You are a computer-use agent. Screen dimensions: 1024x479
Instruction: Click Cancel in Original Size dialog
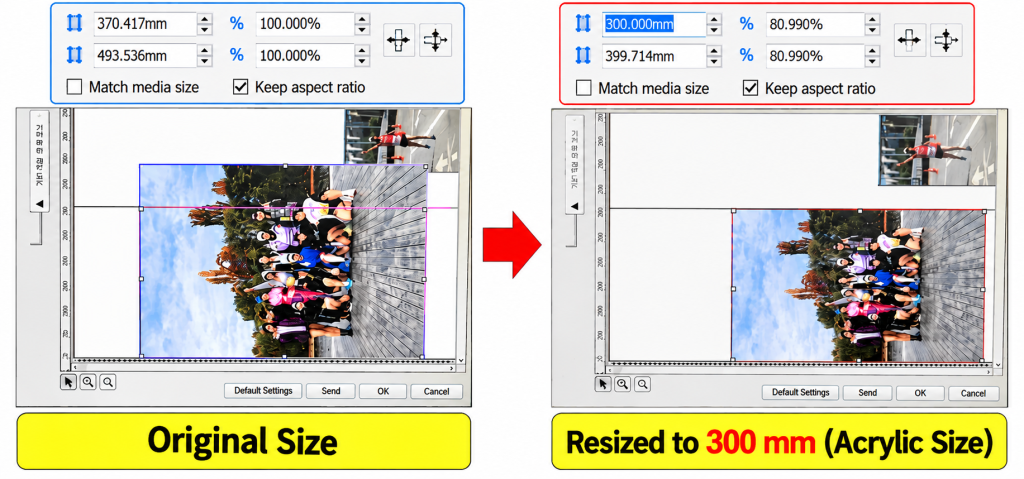436,391
